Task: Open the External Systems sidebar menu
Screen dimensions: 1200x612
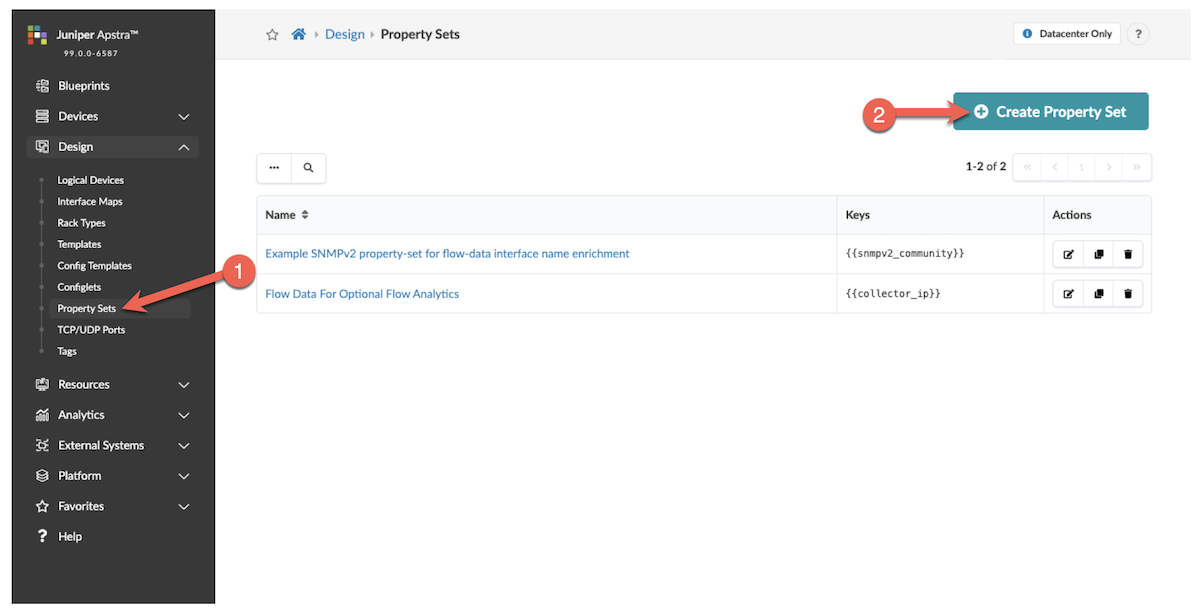Action: coord(112,446)
